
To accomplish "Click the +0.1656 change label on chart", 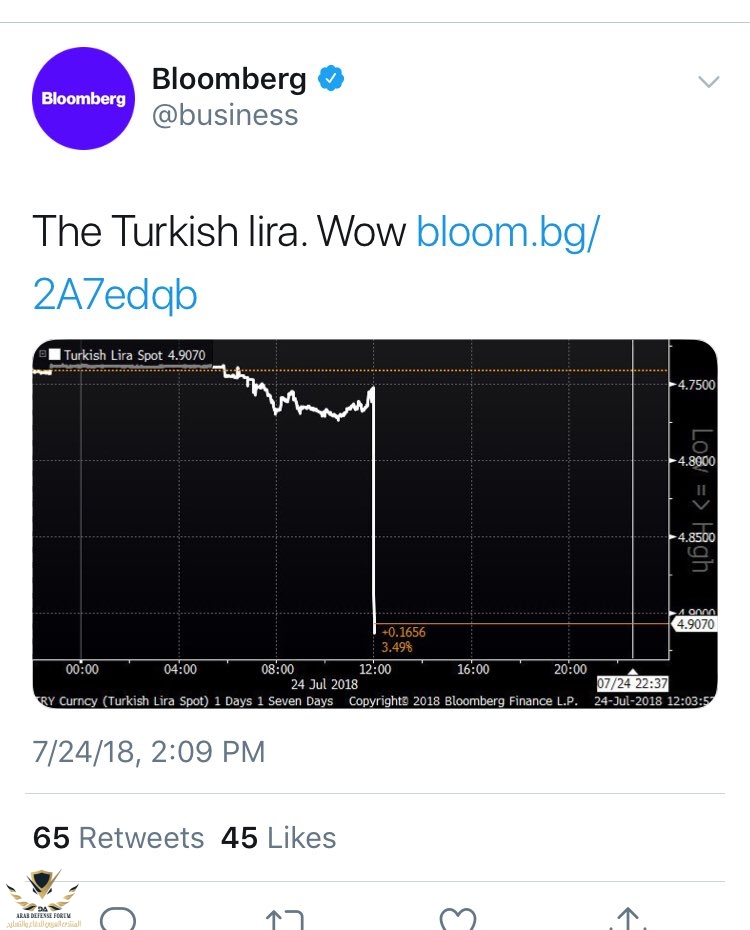I will (x=404, y=632).
